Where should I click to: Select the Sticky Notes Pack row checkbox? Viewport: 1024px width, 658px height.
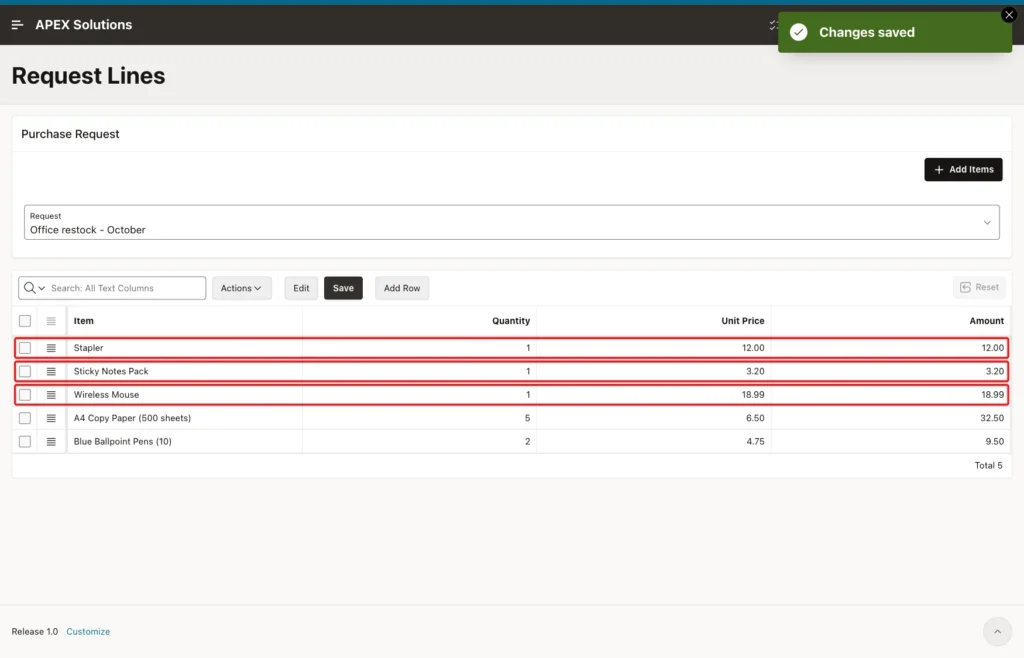pyautogui.click(x=25, y=371)
